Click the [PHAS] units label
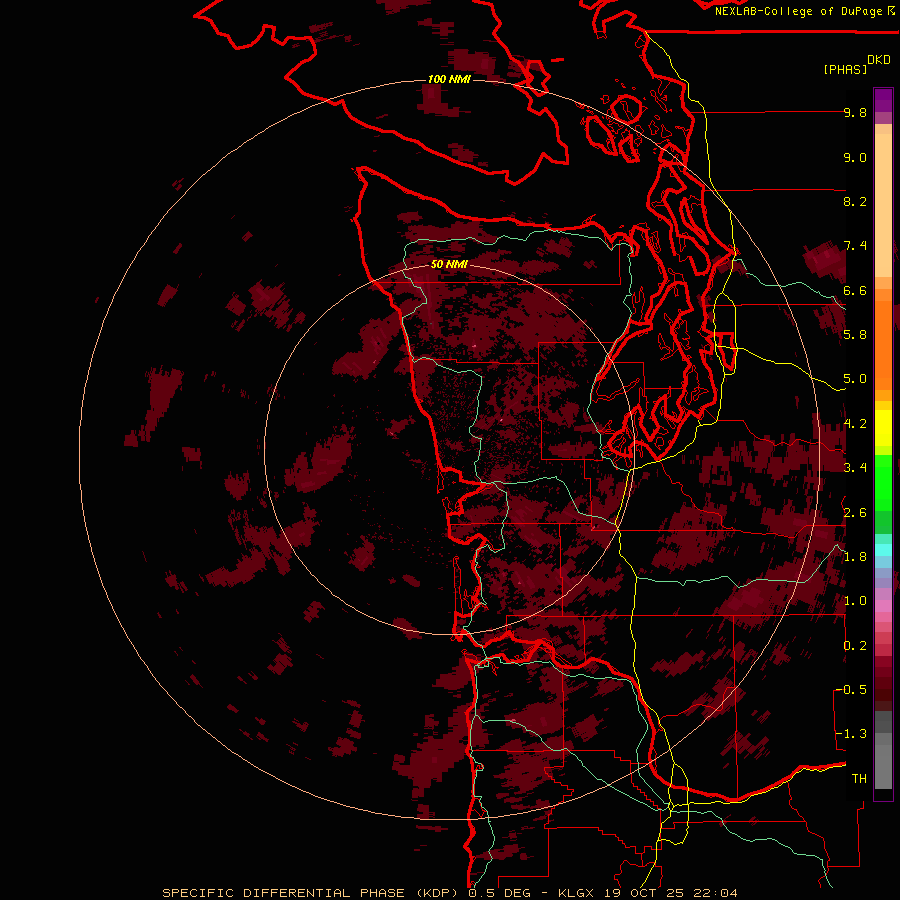Image resolution: width=900 pixels, height=900 pixels. (845, 69)
